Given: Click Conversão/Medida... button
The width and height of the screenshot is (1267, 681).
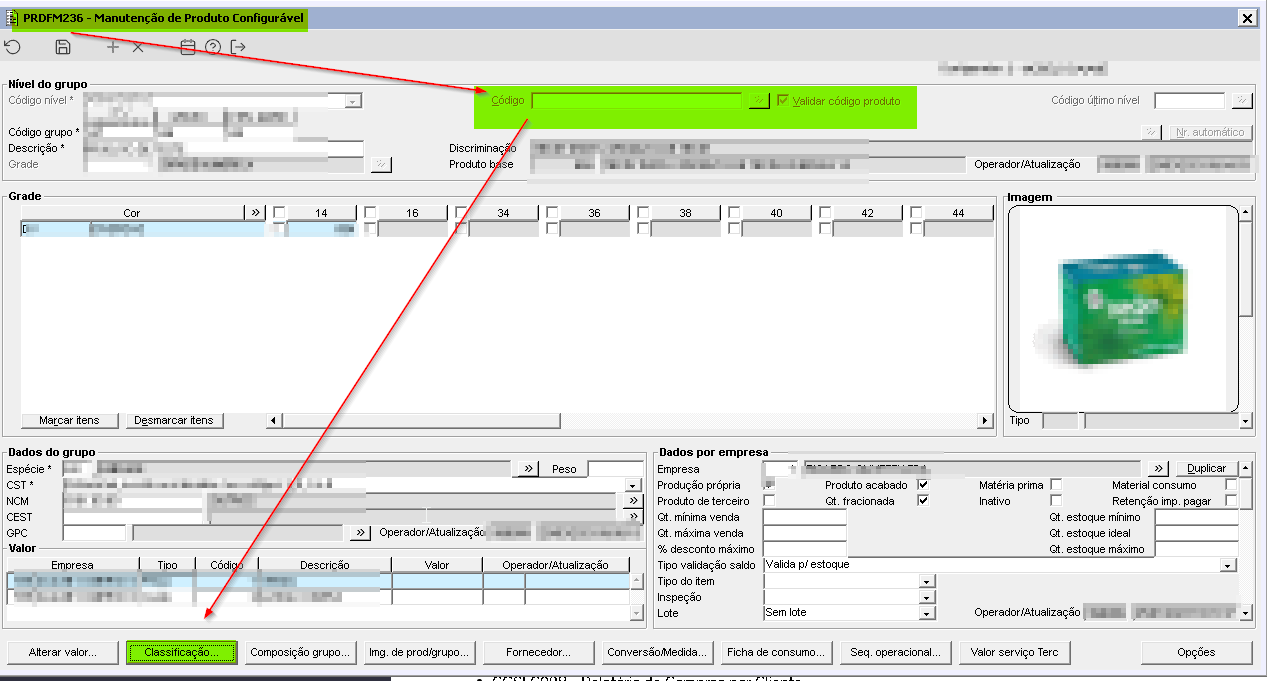Looking at the screenshot, I should pos(657,653).
